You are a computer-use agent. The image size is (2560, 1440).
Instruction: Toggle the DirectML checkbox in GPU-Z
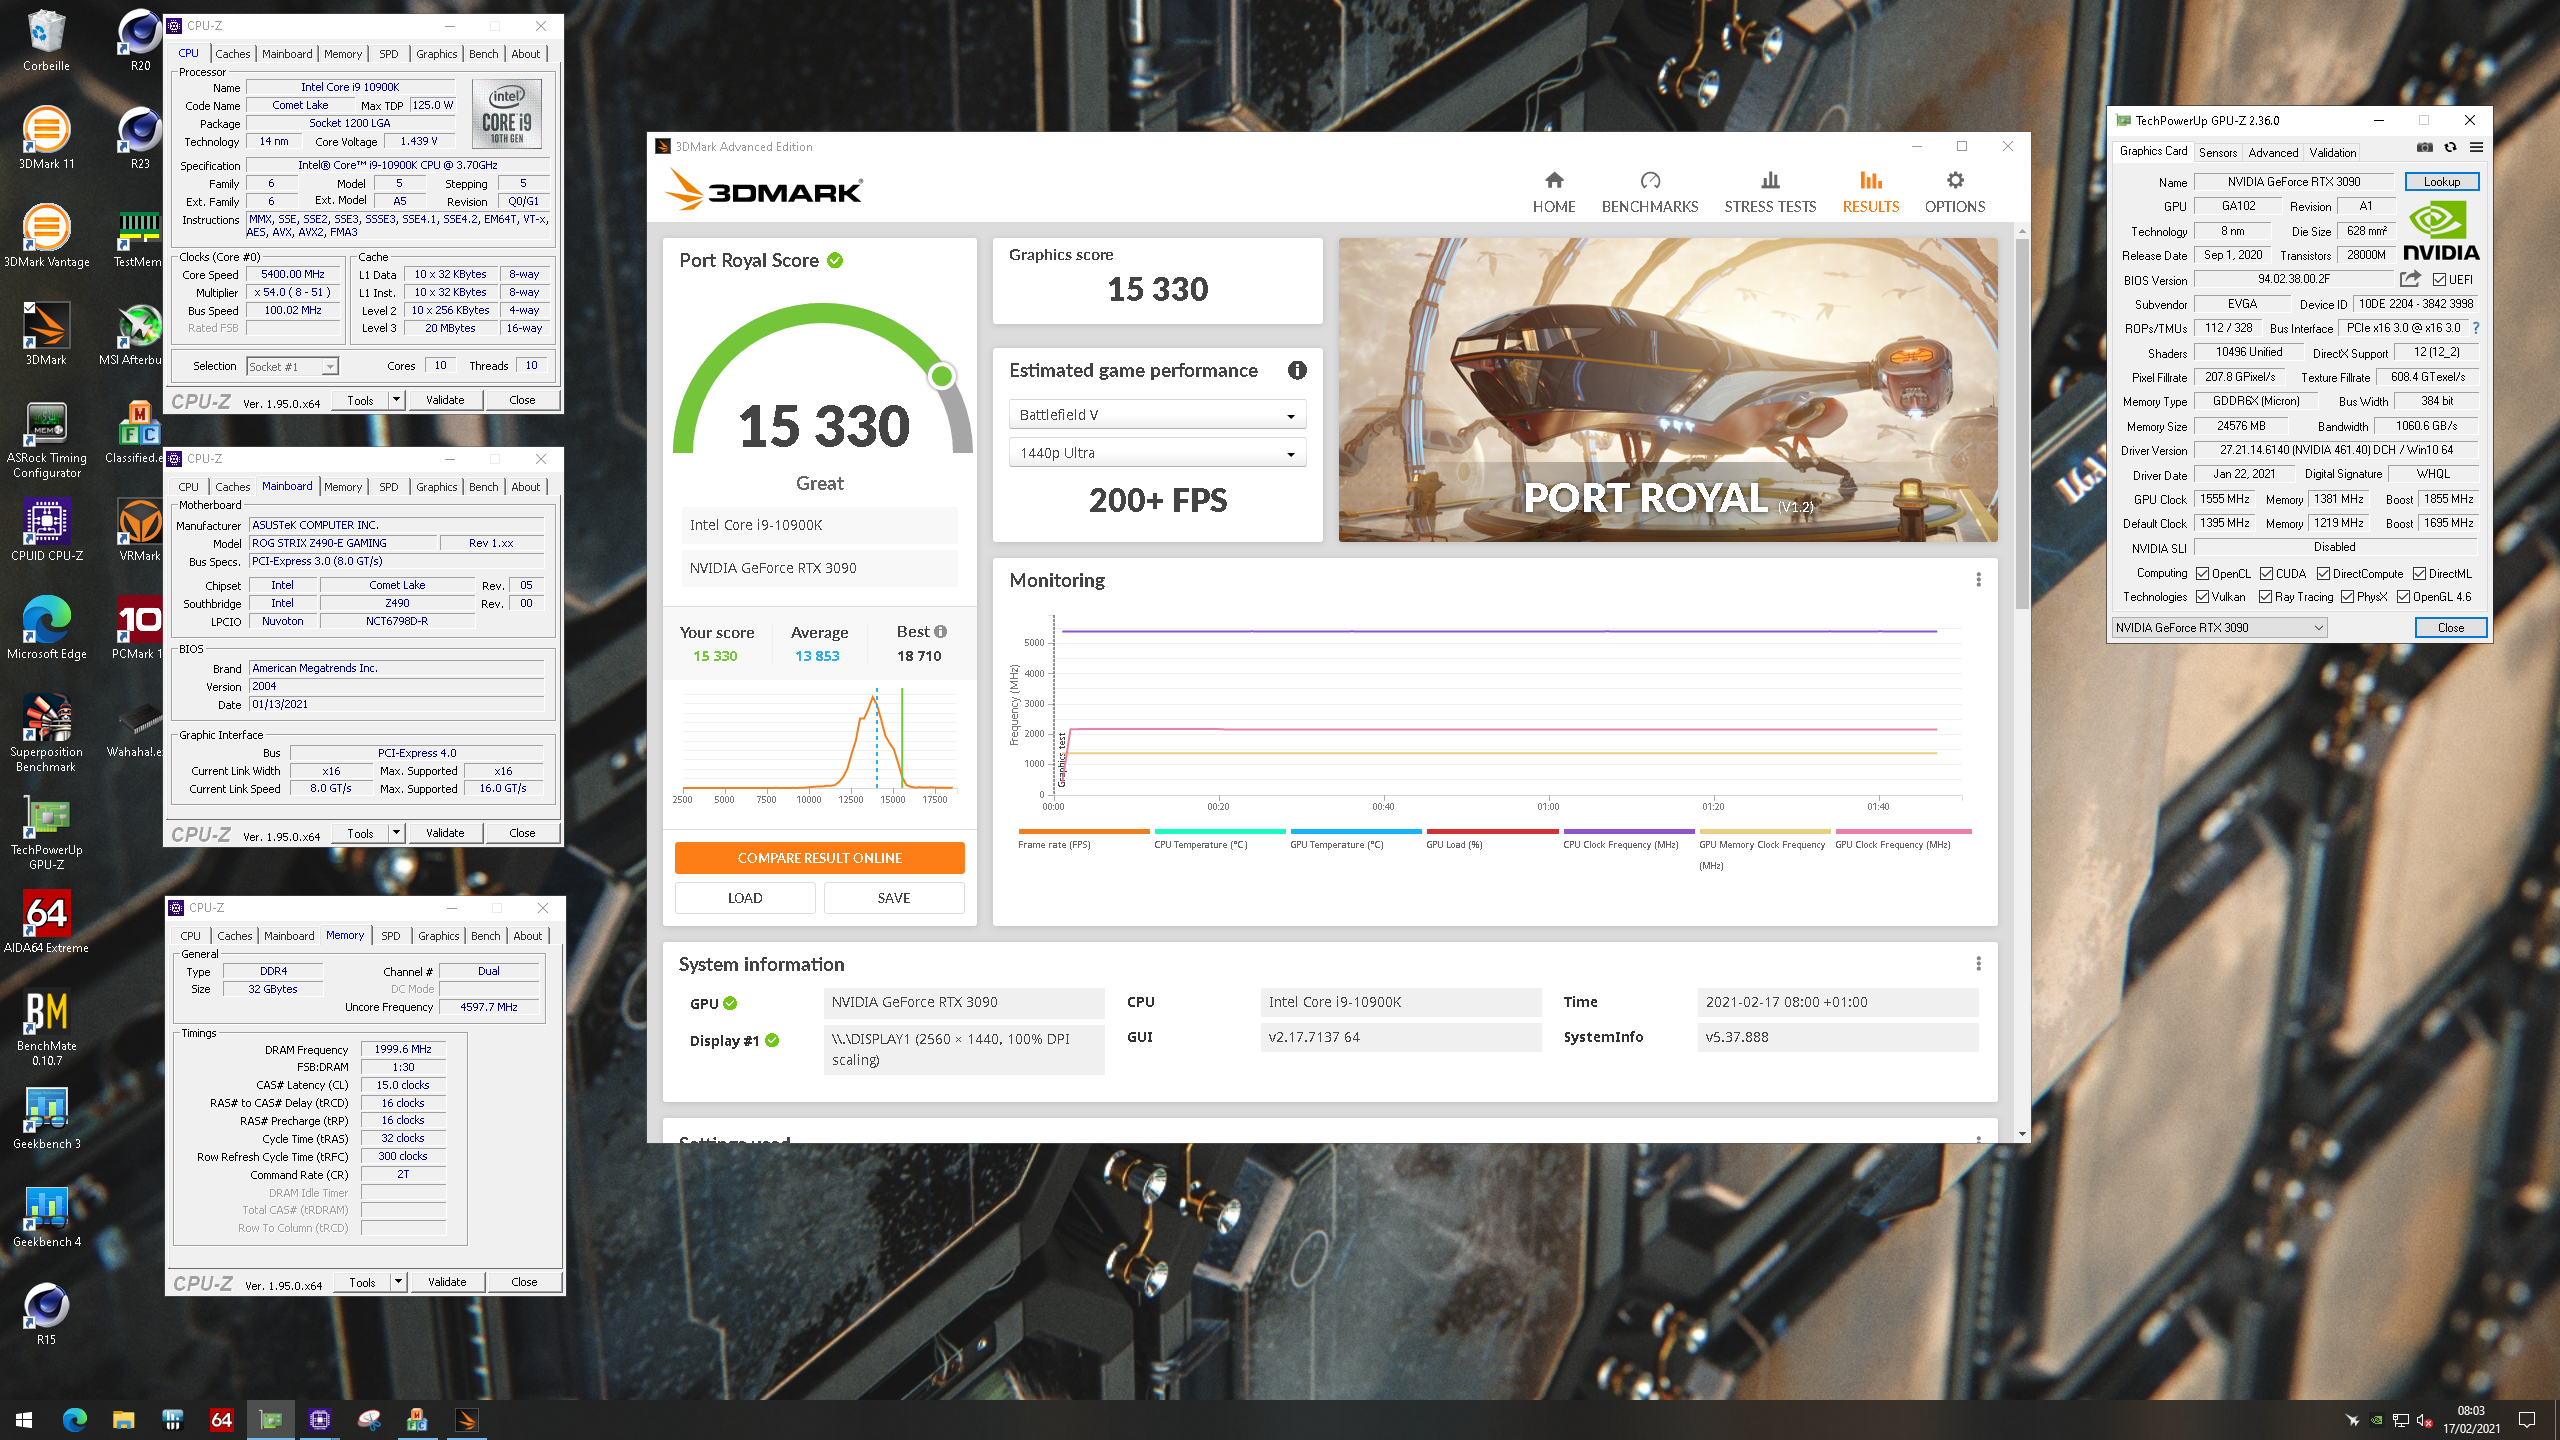click(2419, 574)
